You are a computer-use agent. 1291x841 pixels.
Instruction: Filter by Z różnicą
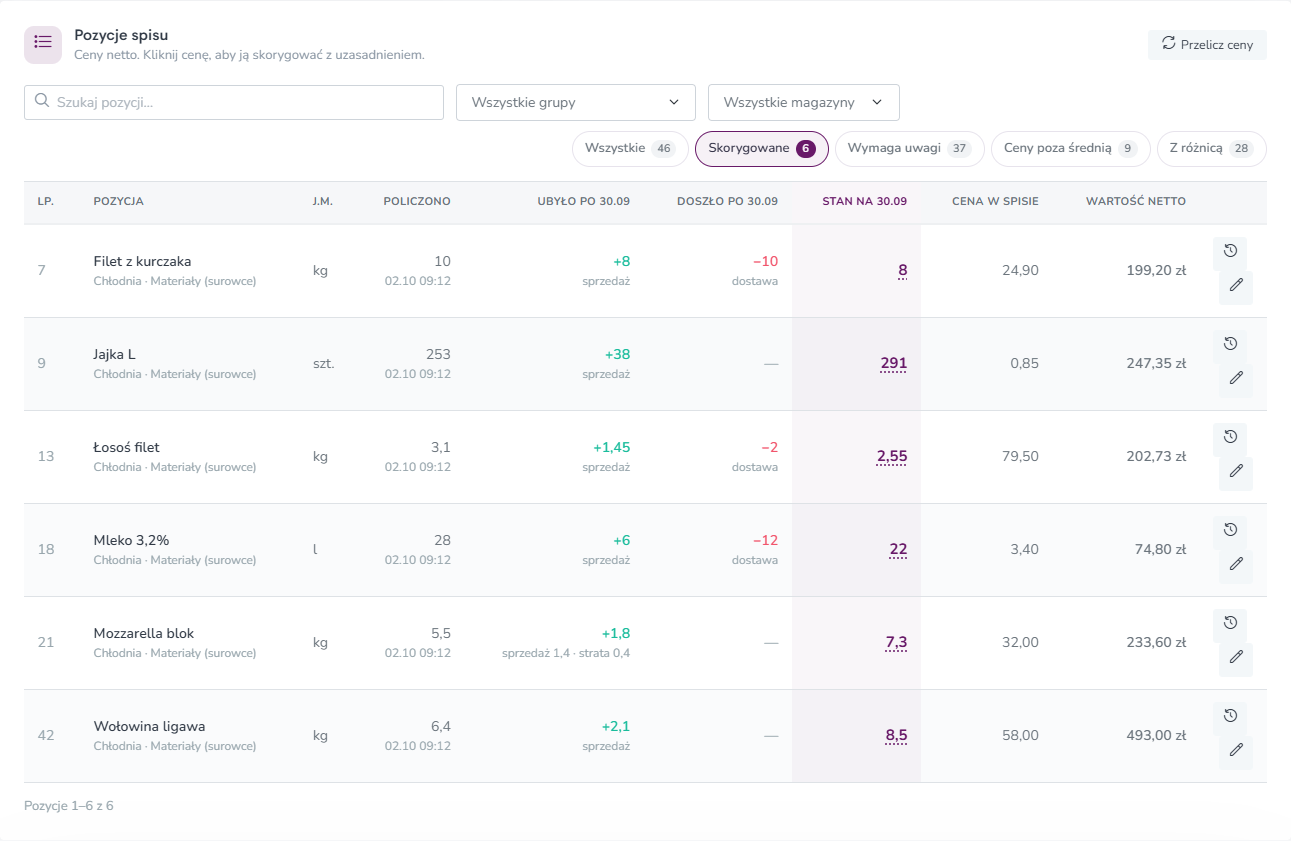click(1212, 149)
